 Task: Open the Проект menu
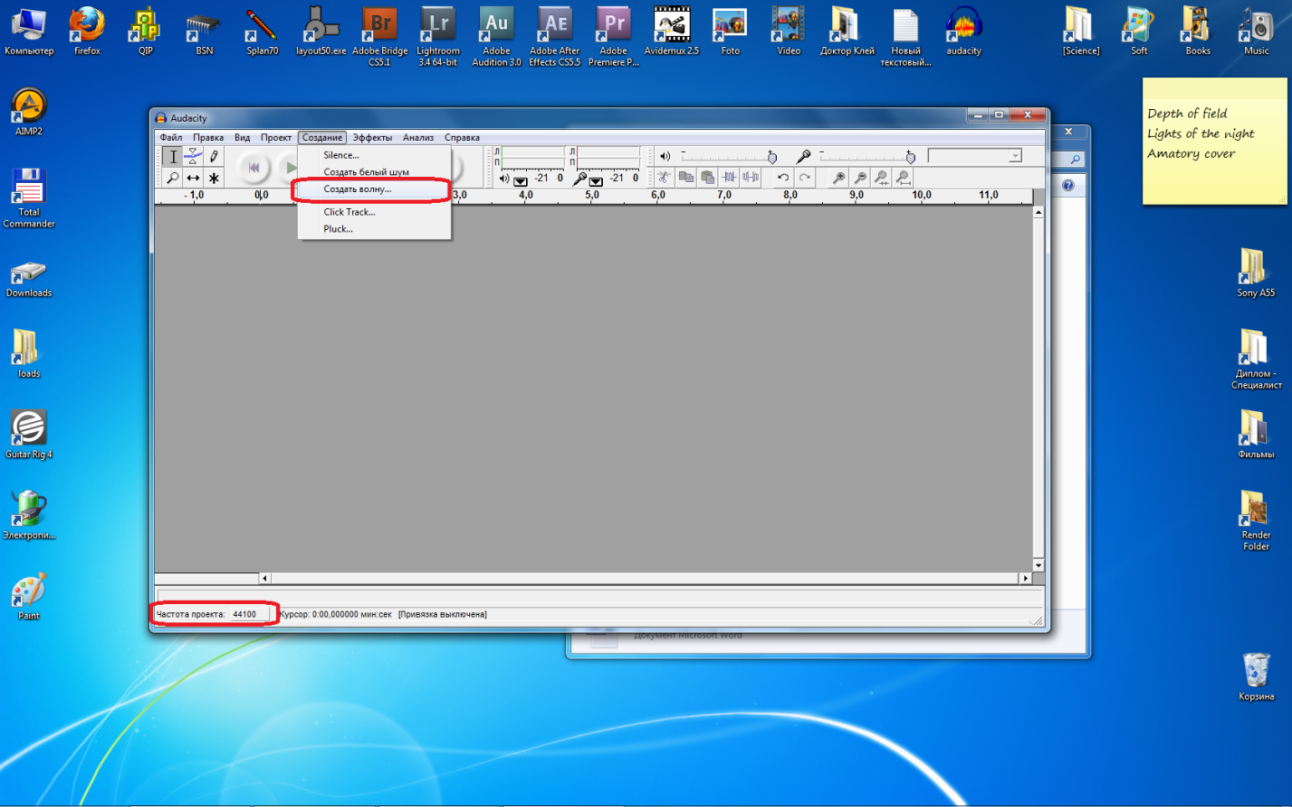click(276, 137)
